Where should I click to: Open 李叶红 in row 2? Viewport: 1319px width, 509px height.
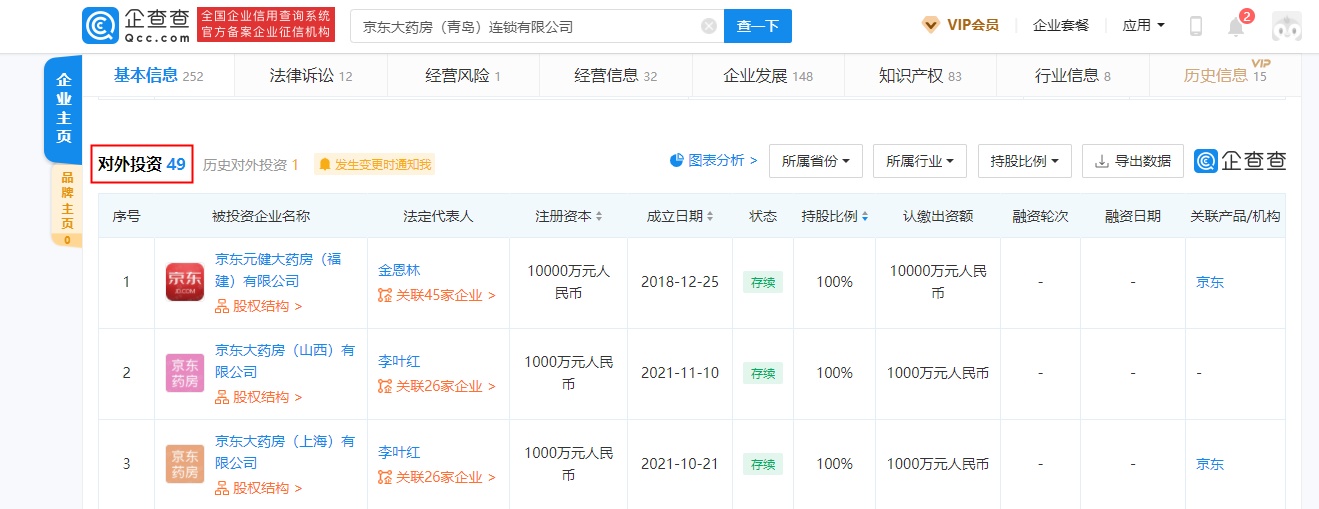tap(399, 361)
